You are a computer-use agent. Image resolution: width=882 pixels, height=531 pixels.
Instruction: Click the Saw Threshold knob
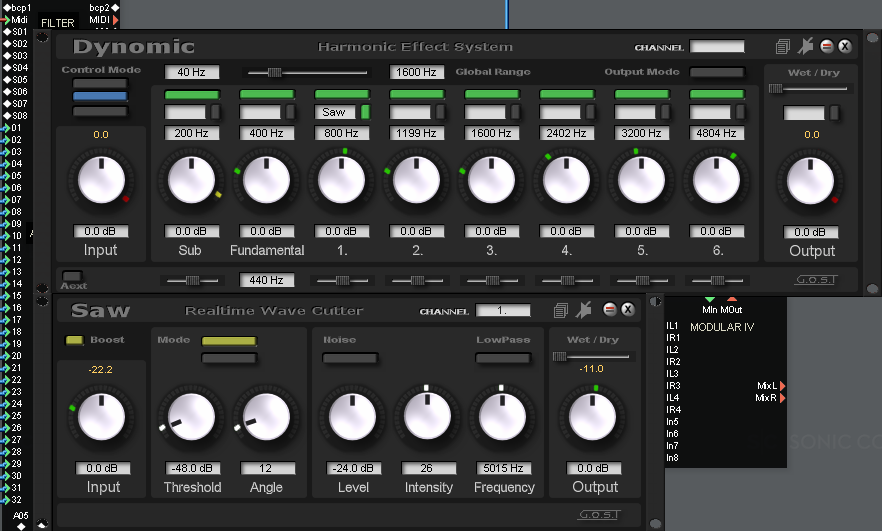192,417
